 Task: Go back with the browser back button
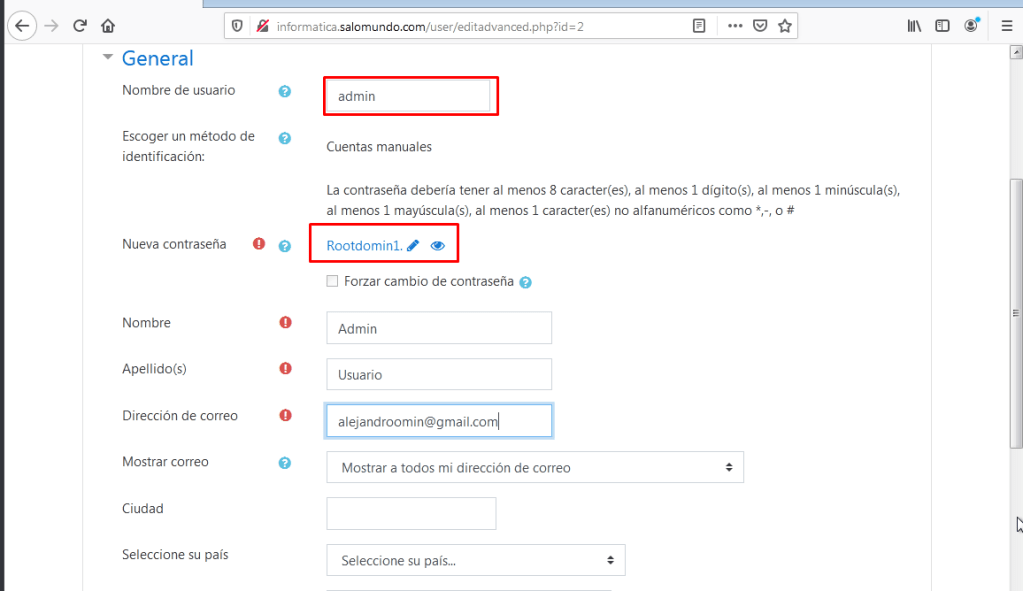coord(20,26)
